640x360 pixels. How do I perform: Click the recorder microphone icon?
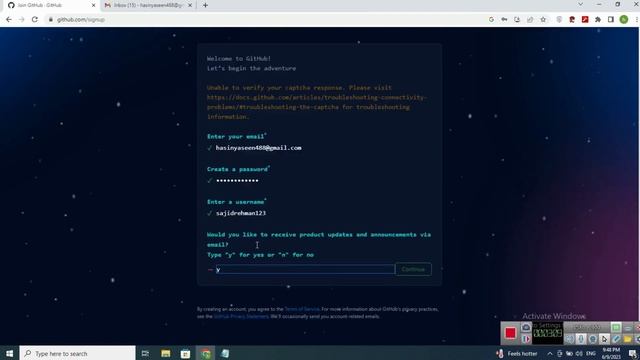pos(581,339)
